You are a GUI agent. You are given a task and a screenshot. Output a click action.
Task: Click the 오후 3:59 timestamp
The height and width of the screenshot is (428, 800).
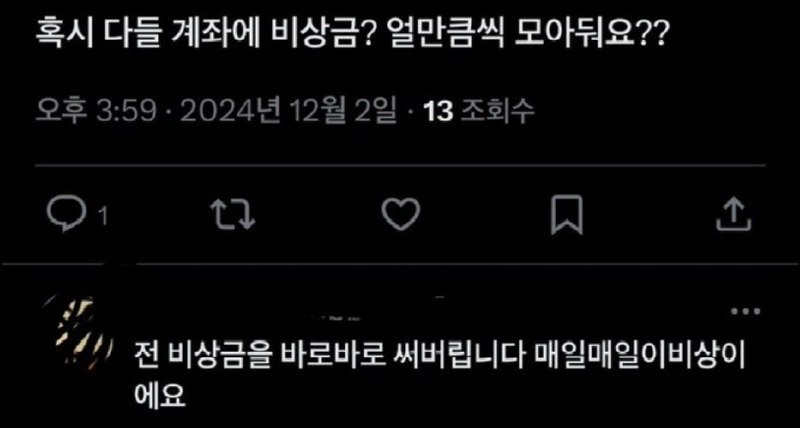click(x=96, y=111)
